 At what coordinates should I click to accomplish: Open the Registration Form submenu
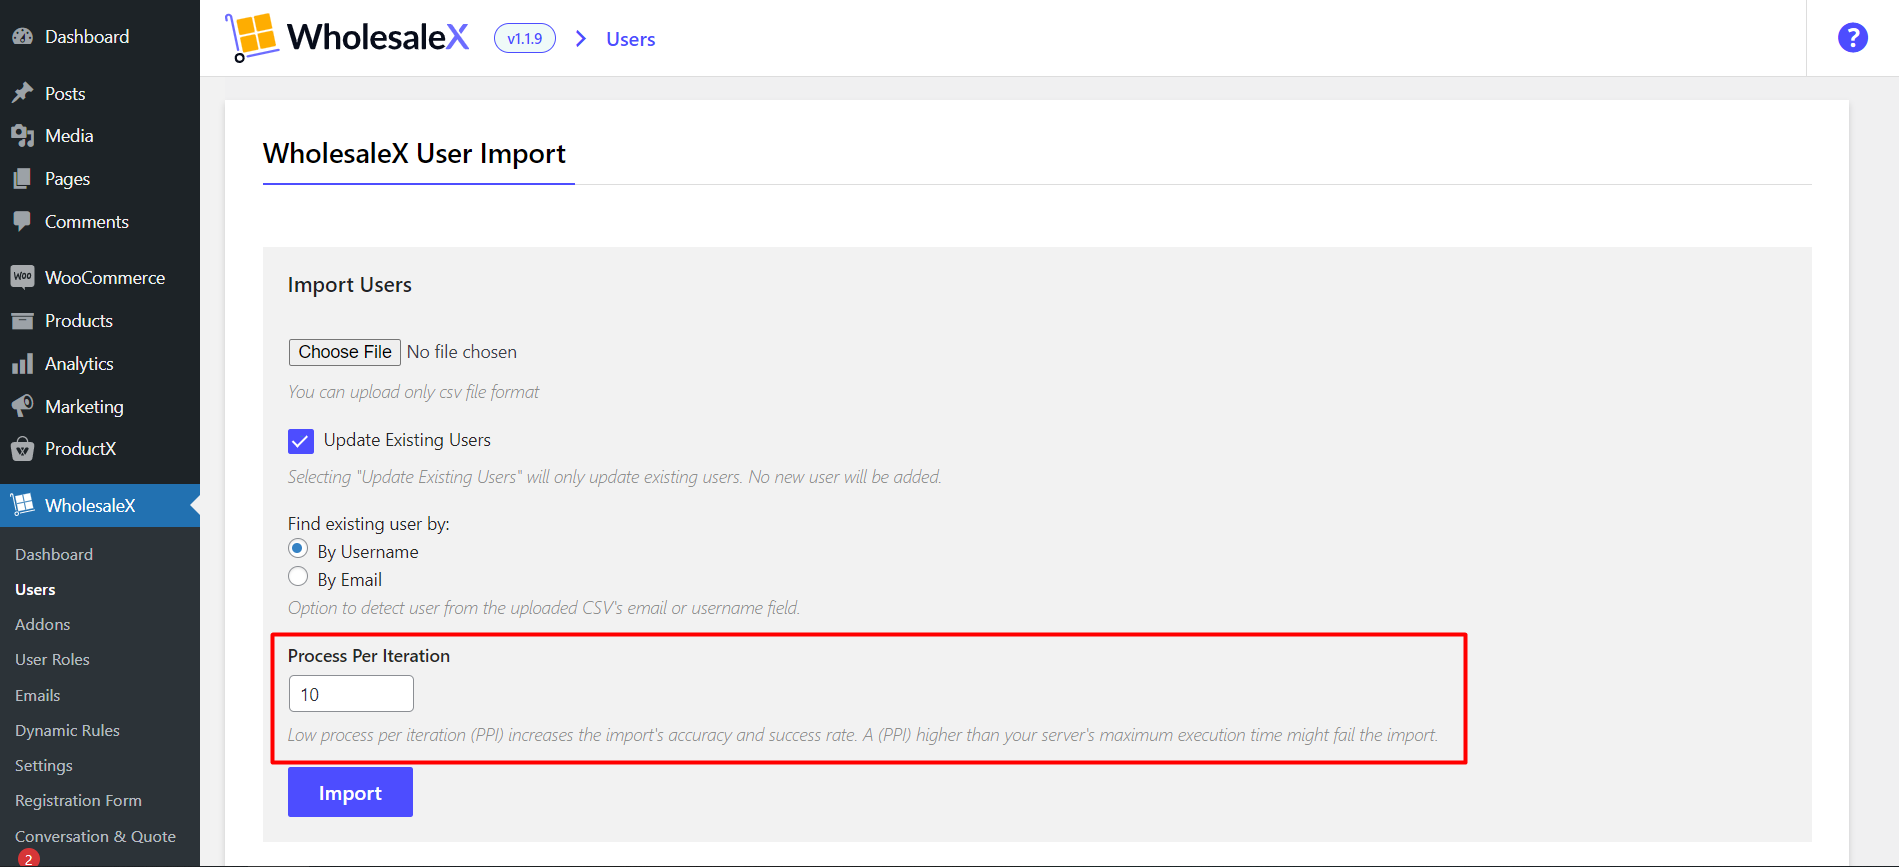(x=78, y=801)
